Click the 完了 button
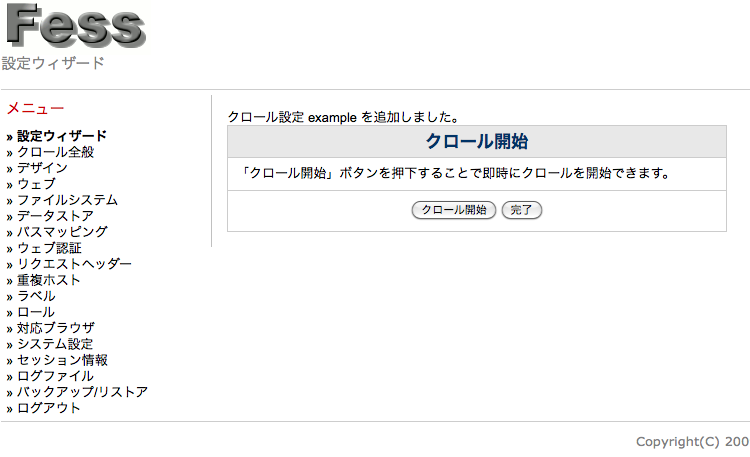750x457 pixels. click(x=521, y=210)
